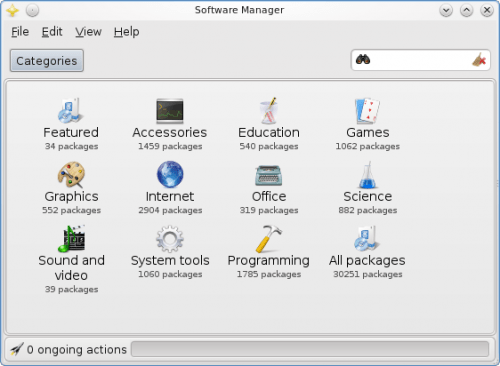Open the Accessories terminal icon

[170, 110]
